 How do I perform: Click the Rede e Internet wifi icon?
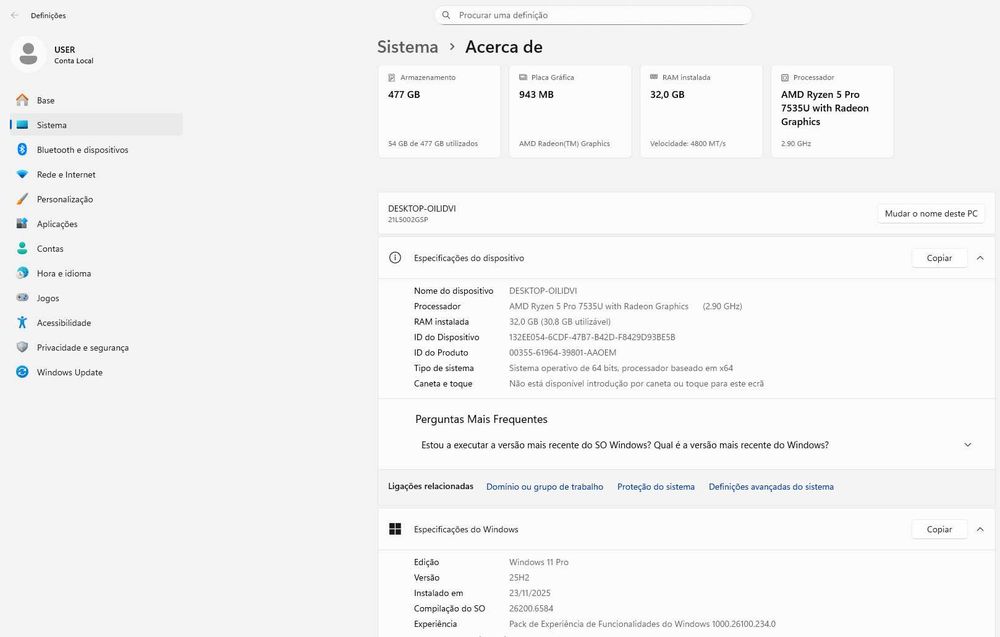22,174
